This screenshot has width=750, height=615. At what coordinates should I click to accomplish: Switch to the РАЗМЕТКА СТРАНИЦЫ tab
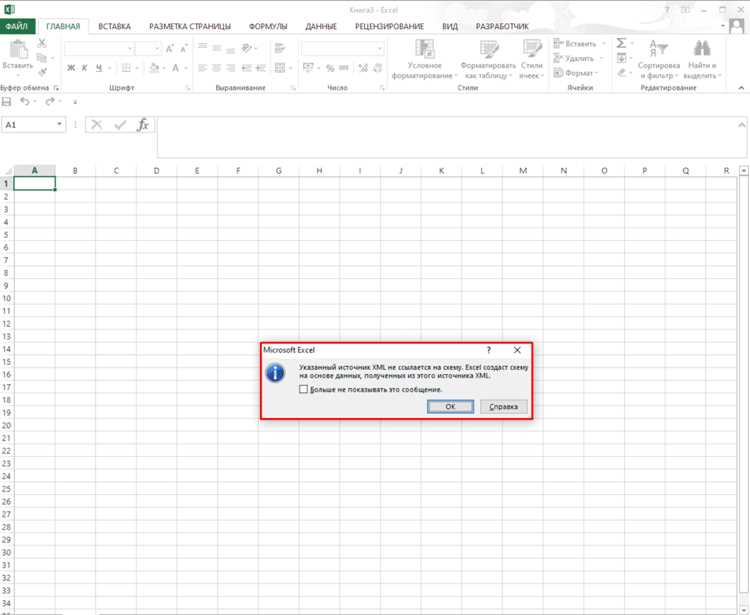pos(190,26)
